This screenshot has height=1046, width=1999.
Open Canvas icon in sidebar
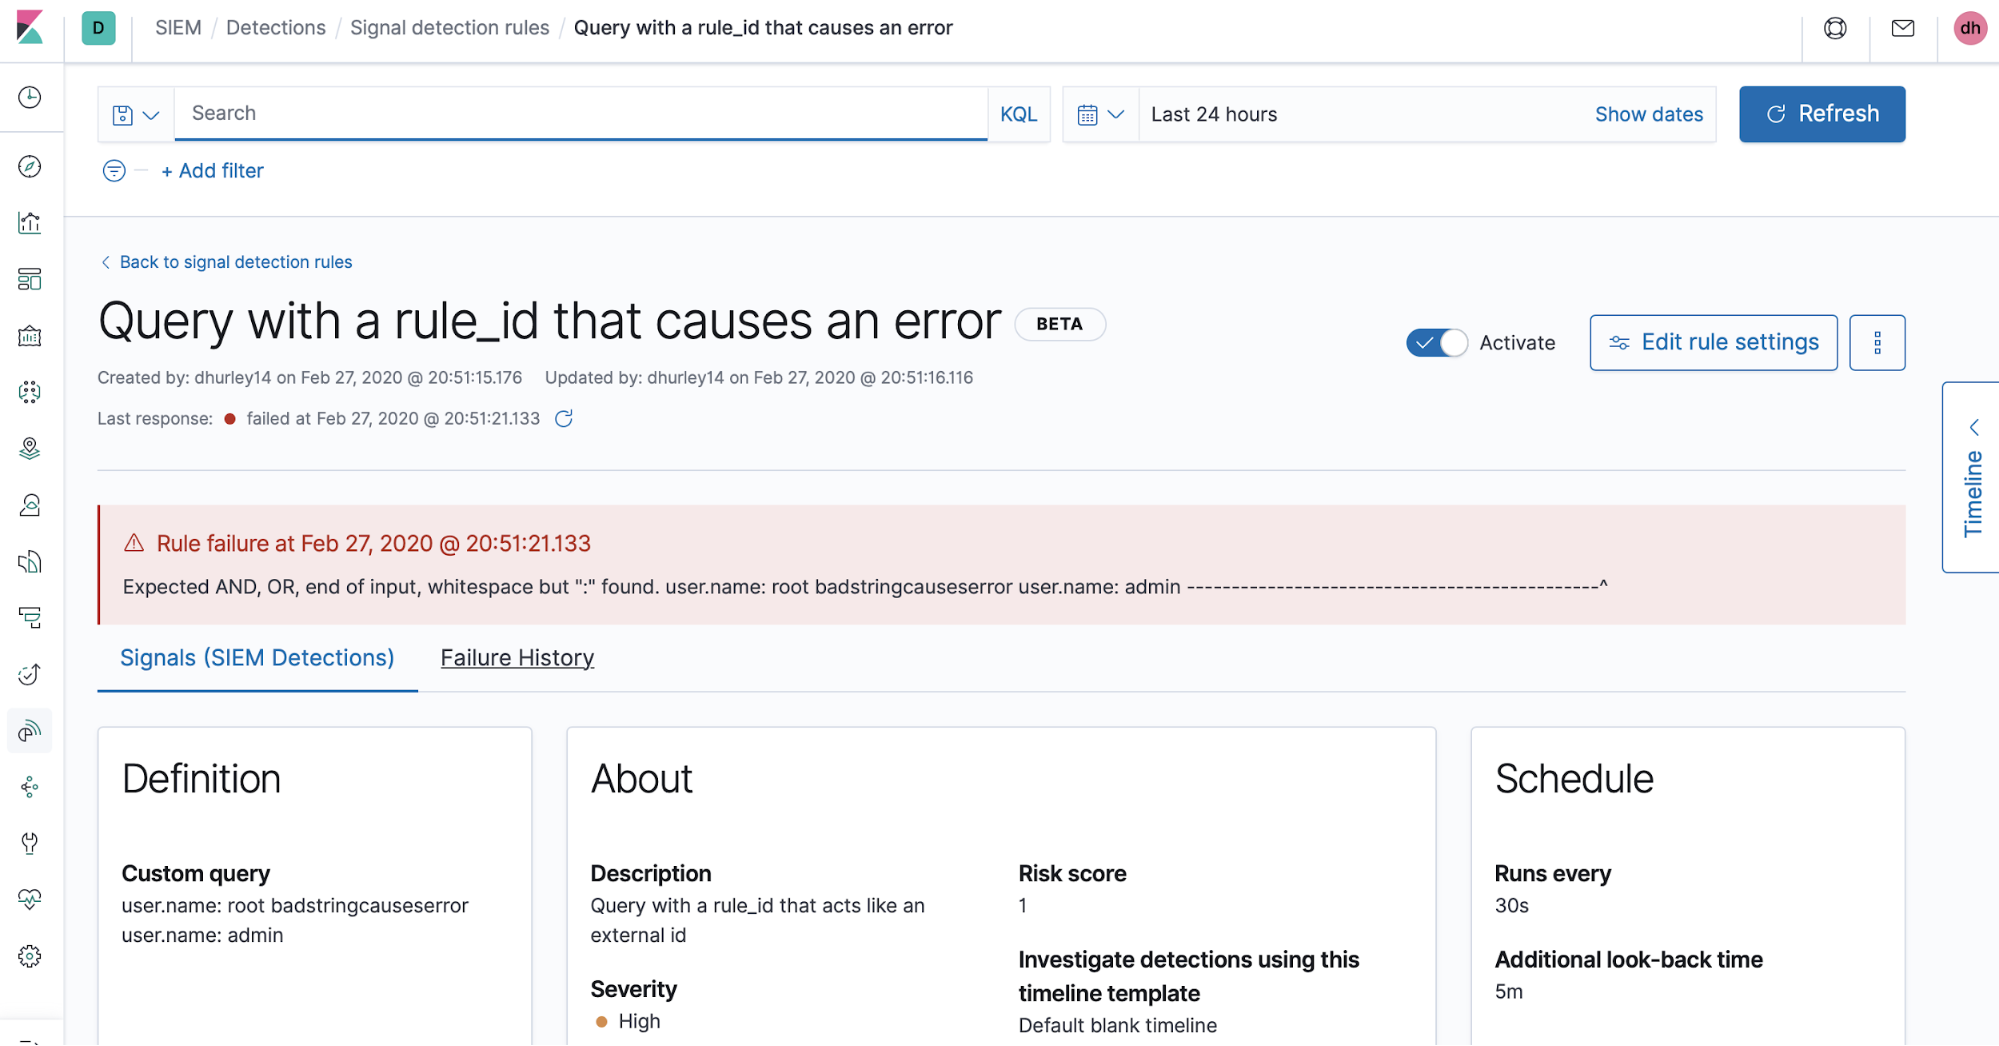pos(30,336)
